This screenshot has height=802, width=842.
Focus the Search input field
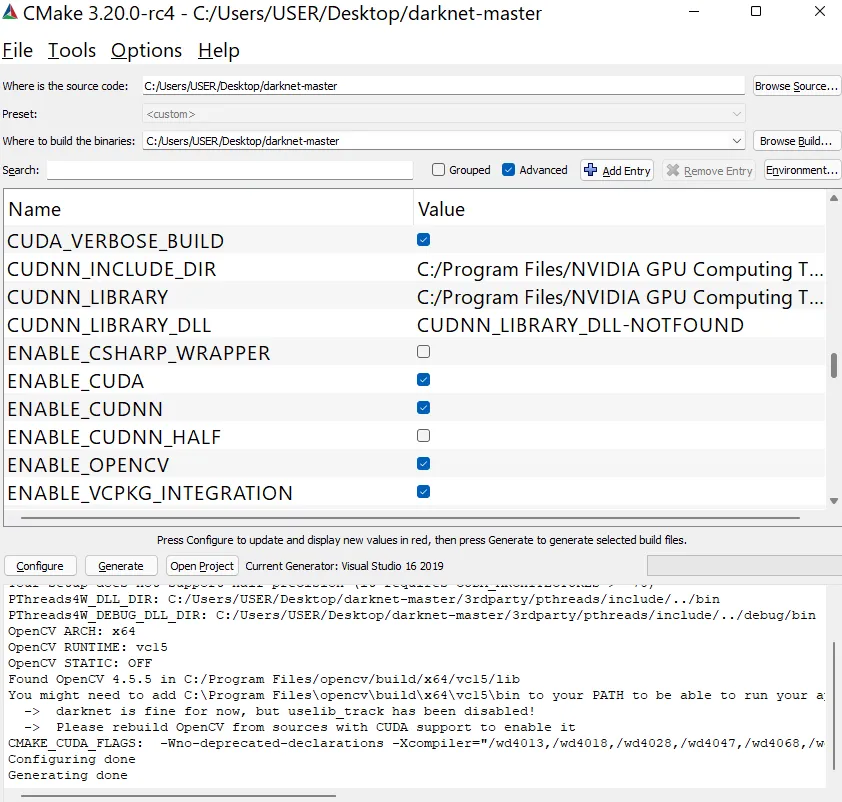pos(230,170)
